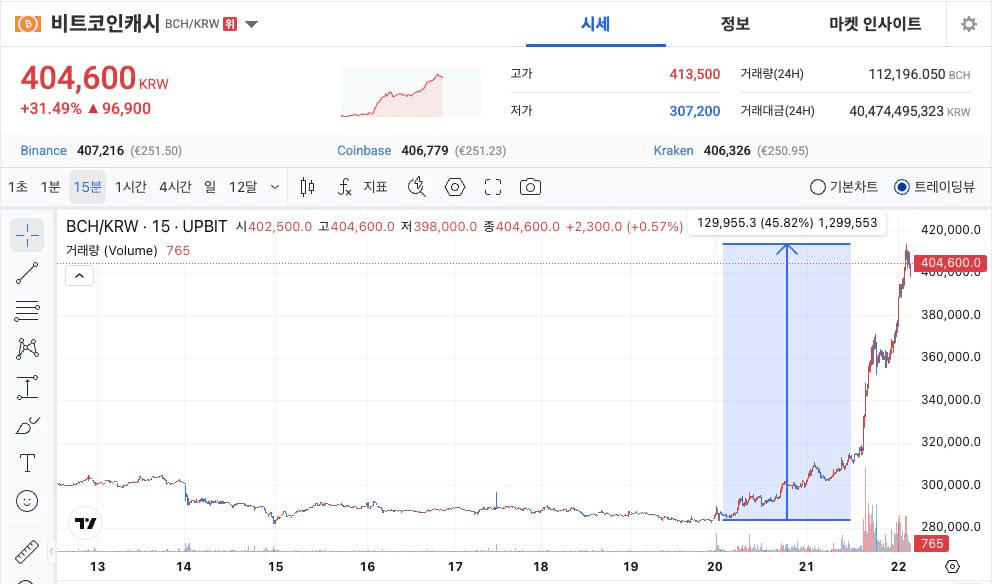
Task: Click the date label 15 on time axis
Action: point(275,566)
